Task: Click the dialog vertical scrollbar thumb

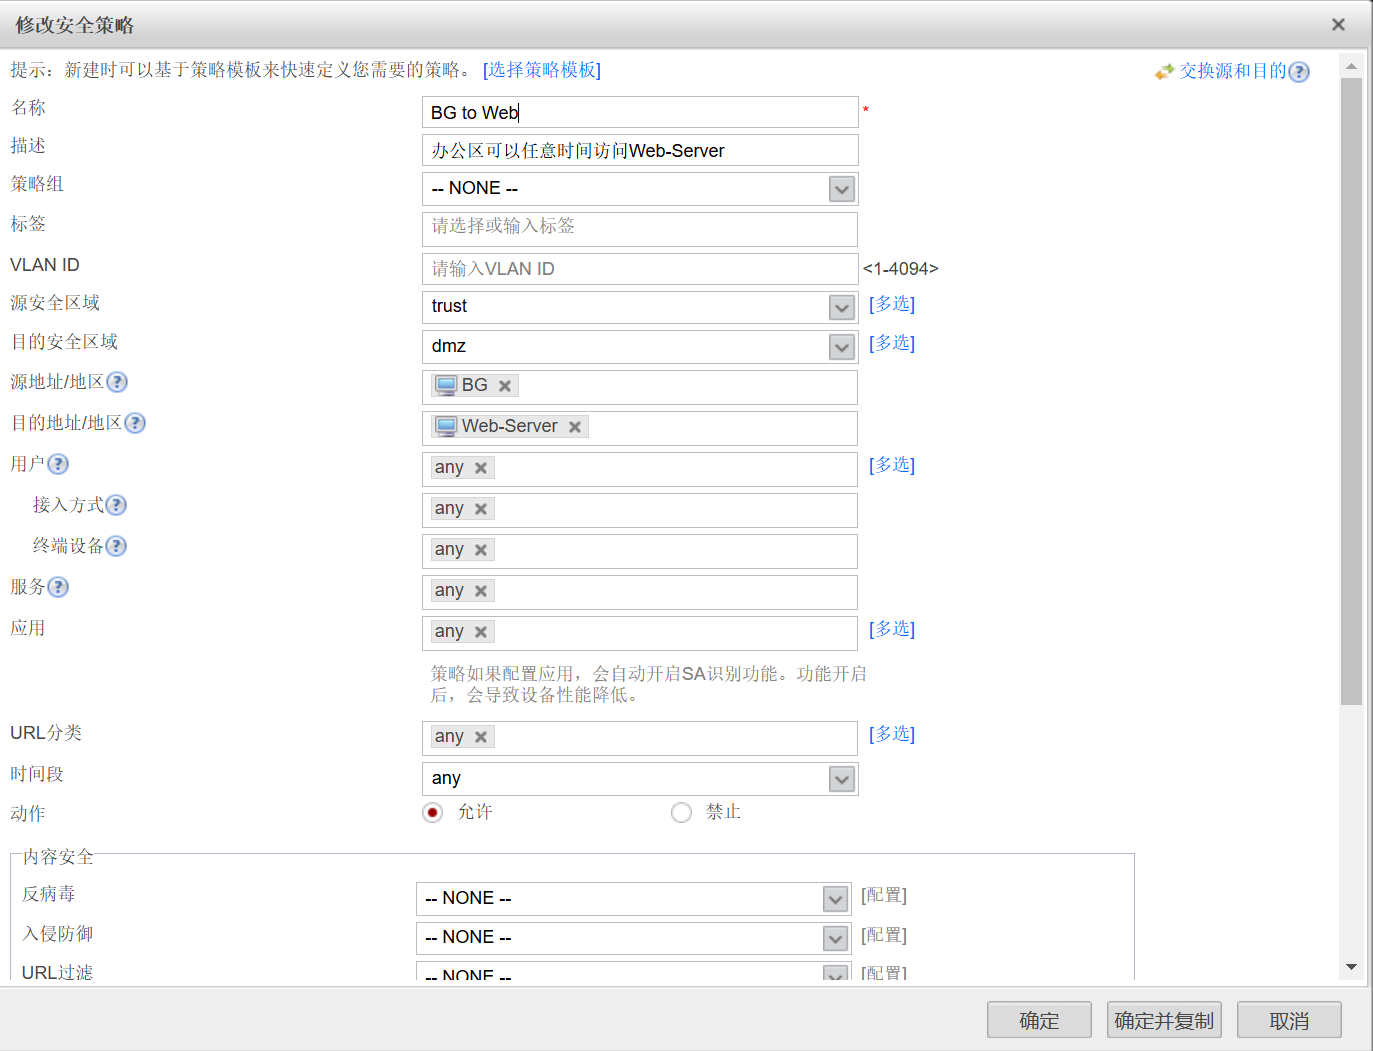Action: click(x=1351, y=391)
